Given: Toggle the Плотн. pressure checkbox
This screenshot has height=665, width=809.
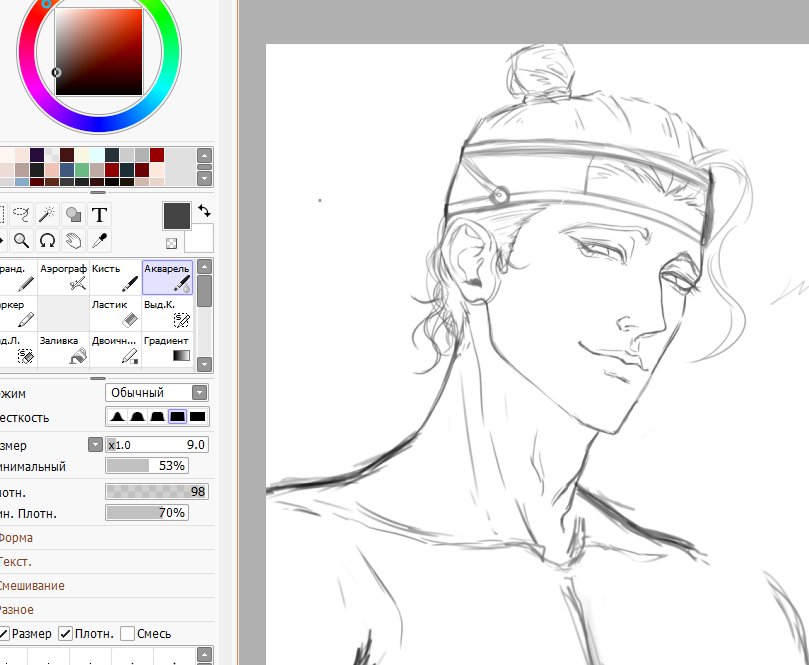Looking at the screenshot, I should [66, 634].
